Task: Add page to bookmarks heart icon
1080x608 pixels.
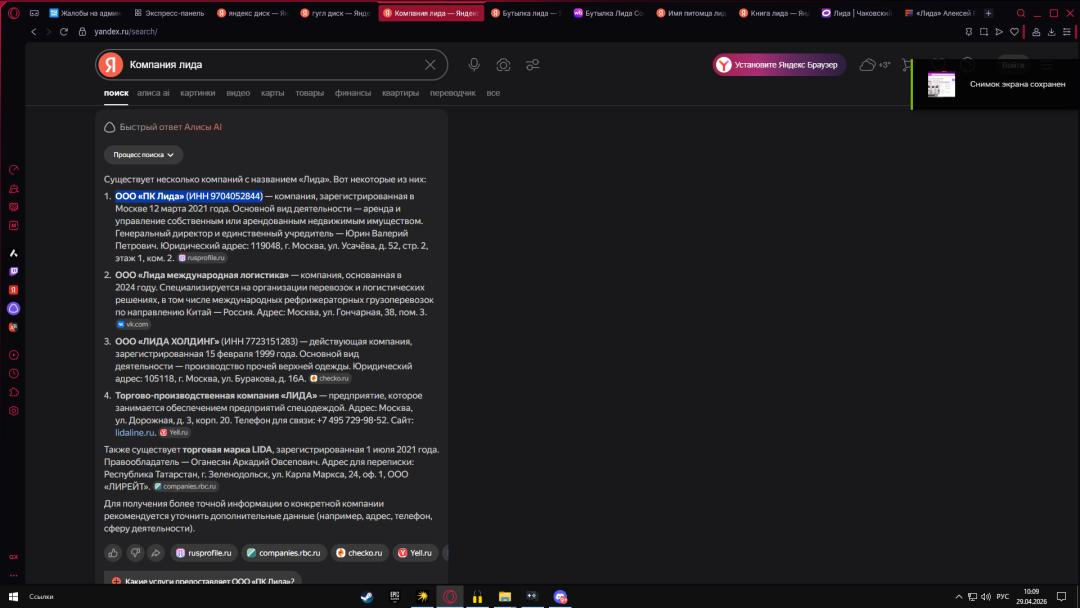Action: [1014, 32]
